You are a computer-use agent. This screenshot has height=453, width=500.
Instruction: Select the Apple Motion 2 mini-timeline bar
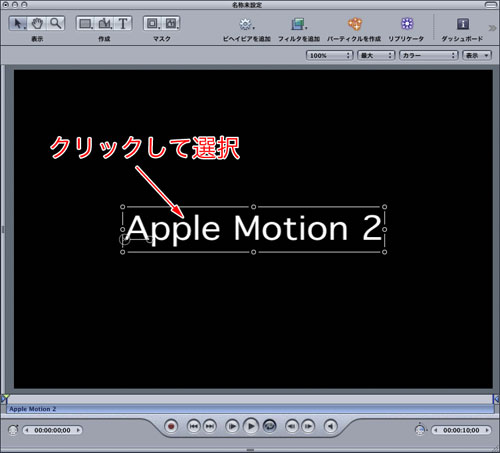point(250,409)
